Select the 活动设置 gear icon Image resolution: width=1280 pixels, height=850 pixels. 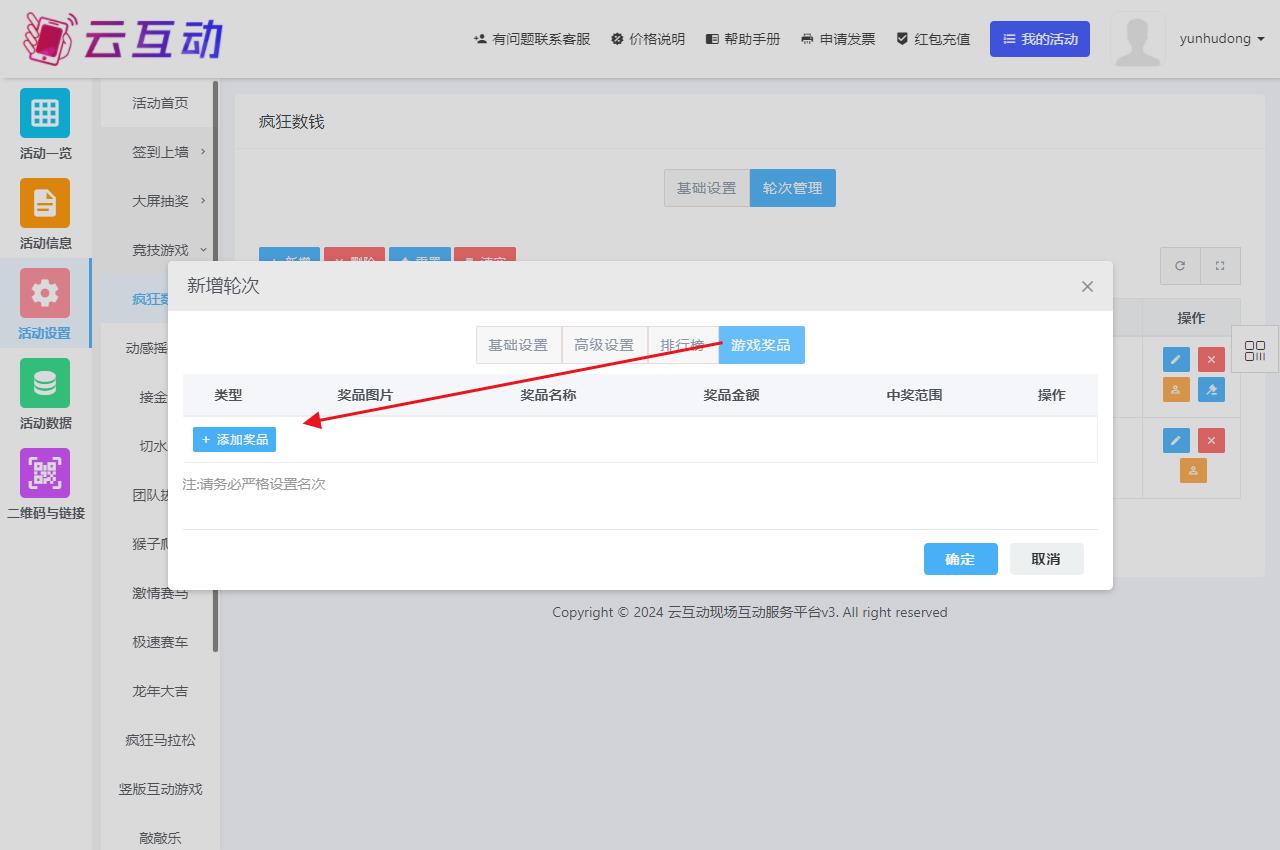pos(45,293)
